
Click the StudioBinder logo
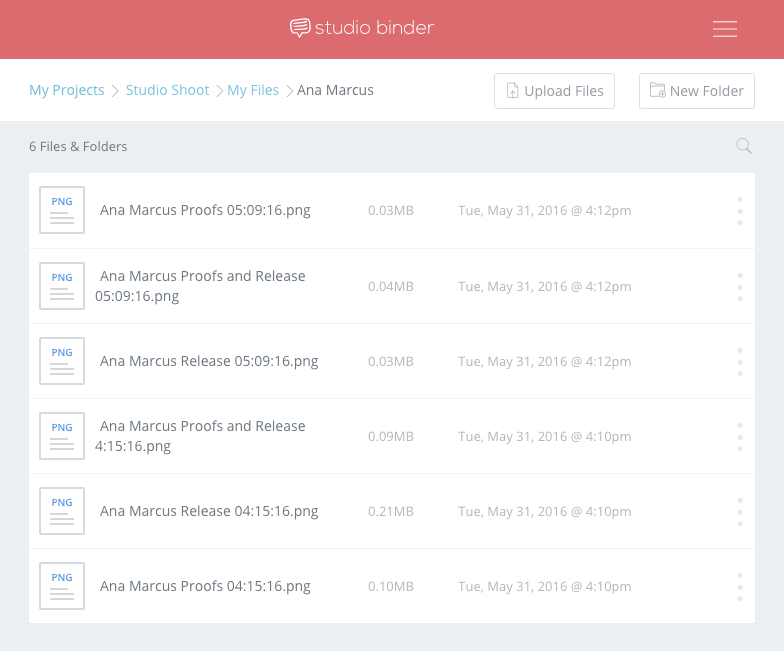[x=362, y=28]
